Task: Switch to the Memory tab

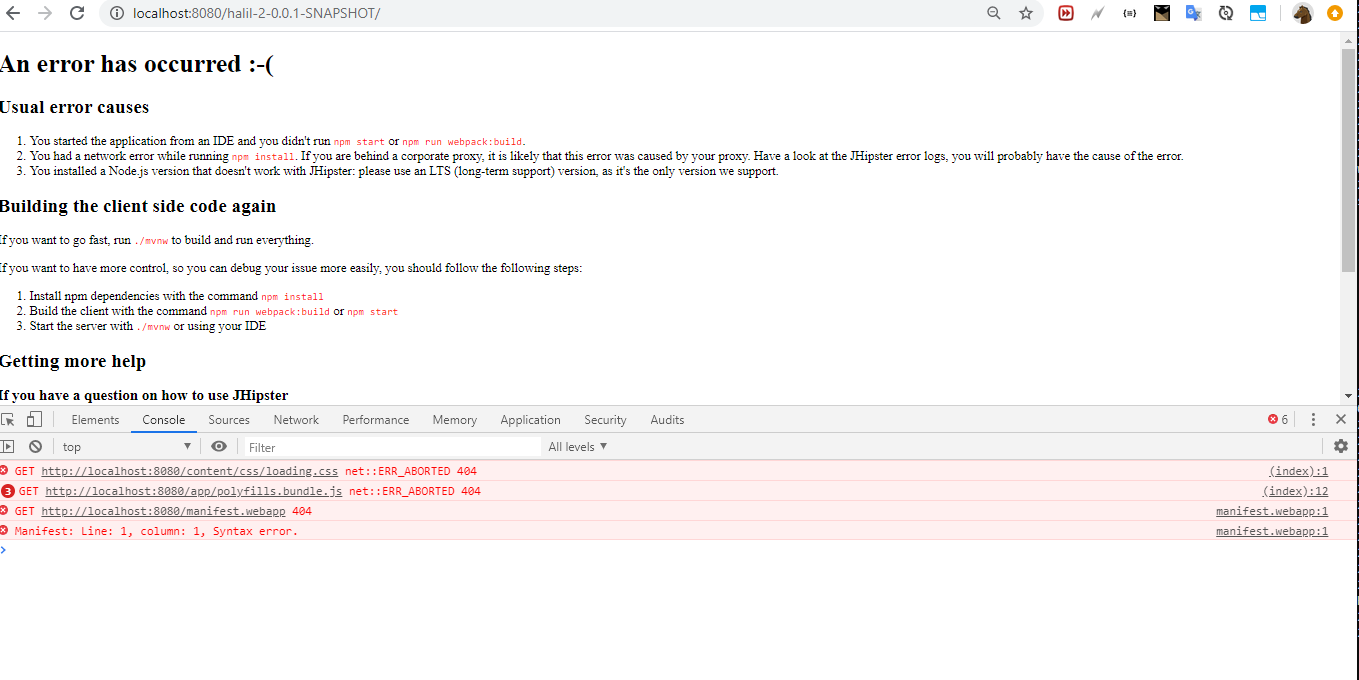Action: click(455, 420)
